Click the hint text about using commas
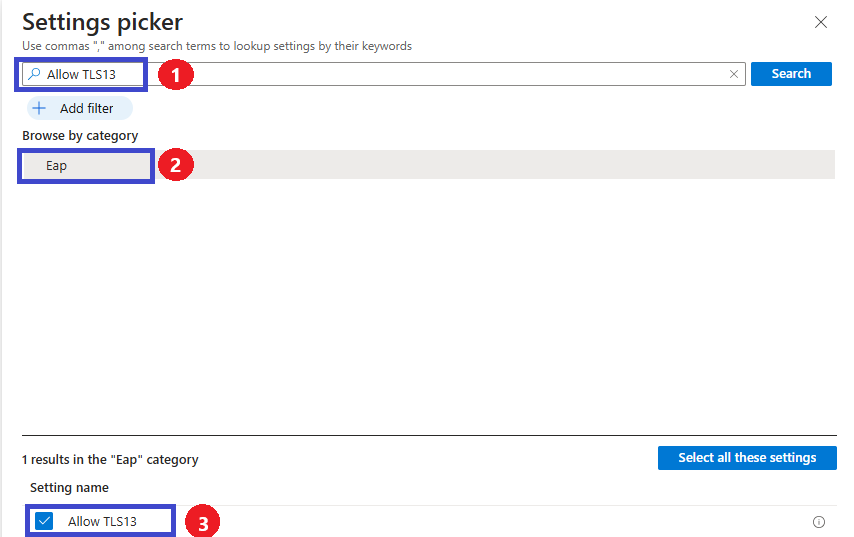Image resolution: width=854 pixels, height=537 pixels. (217, 46)
